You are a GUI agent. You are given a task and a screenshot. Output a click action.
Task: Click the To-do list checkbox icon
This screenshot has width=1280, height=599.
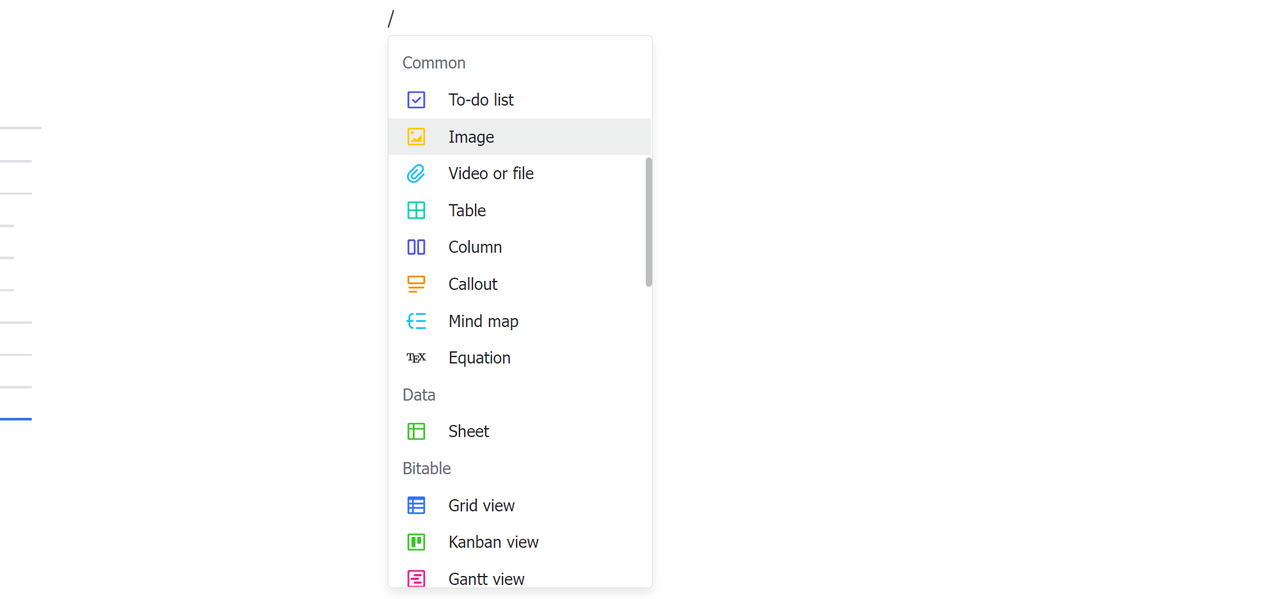coord(416,100)
